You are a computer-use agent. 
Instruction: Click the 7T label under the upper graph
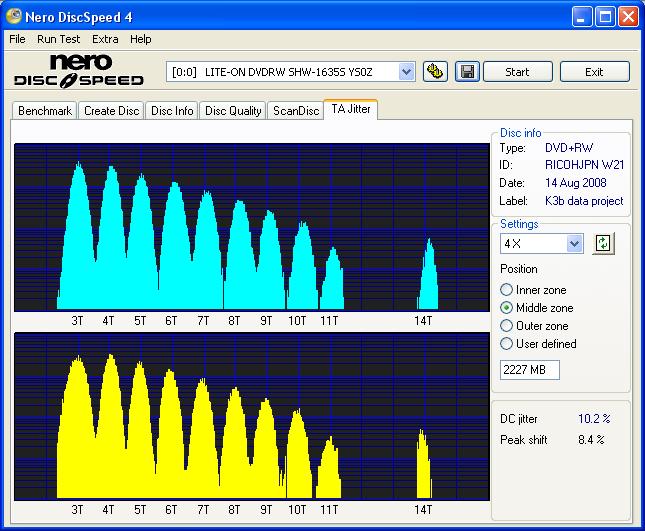pyautogui.click(x=203, y=321)
